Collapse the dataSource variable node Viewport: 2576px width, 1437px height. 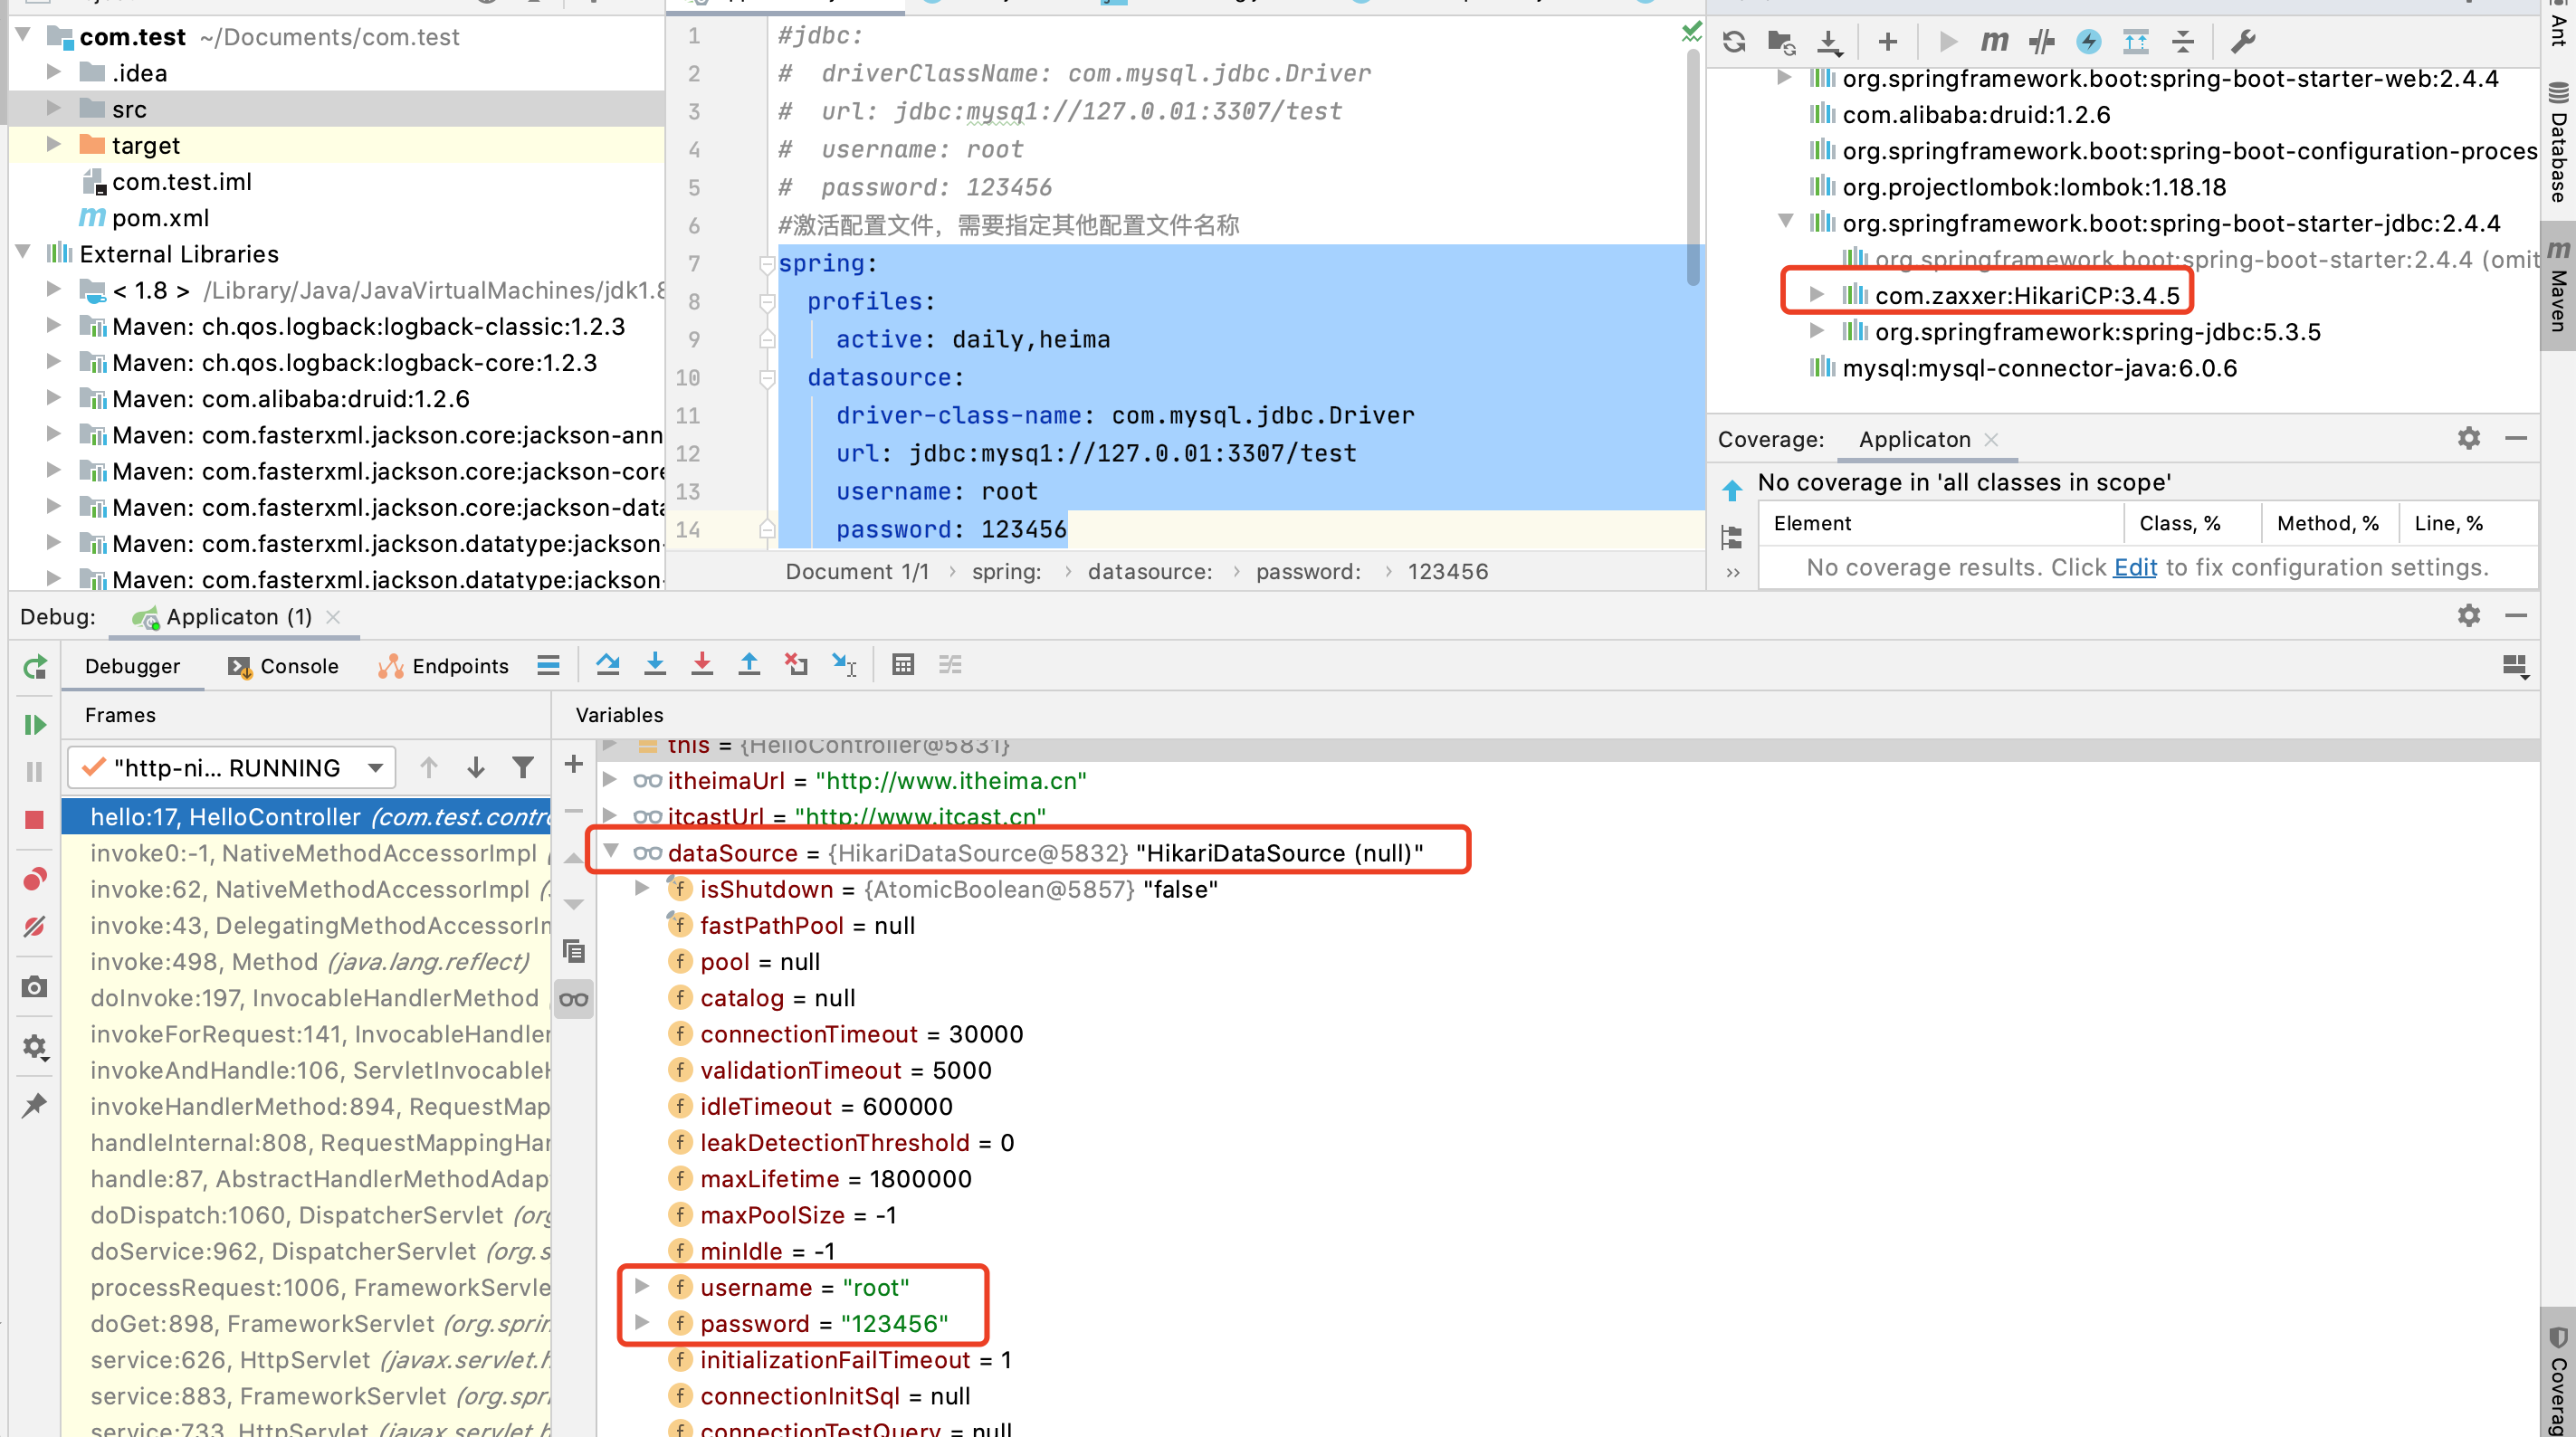point(611,852)
